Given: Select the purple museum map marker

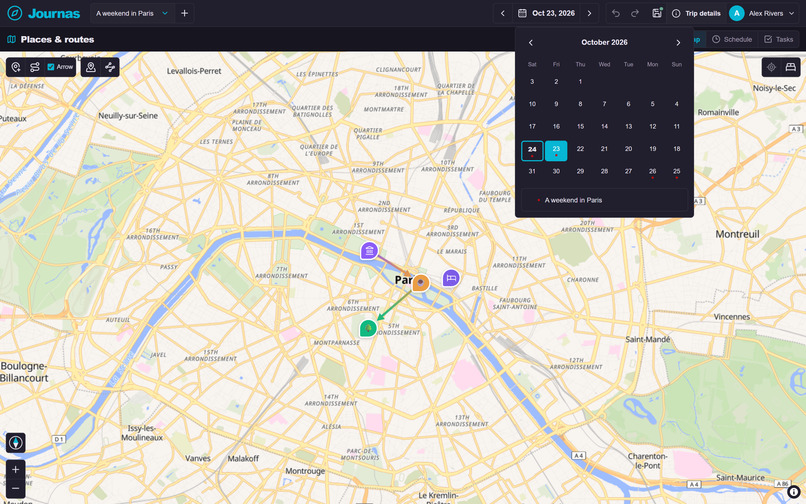Looking at the screenshot, I should (x=369, y=250).
